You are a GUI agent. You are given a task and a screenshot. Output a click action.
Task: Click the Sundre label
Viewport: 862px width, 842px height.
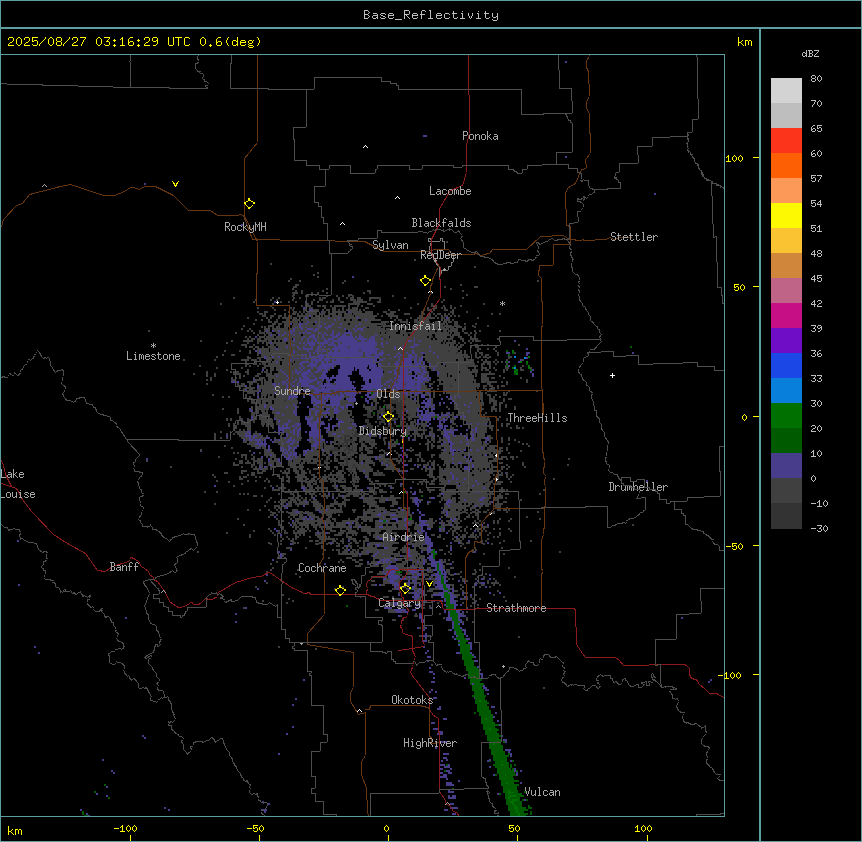click(292, 391)
